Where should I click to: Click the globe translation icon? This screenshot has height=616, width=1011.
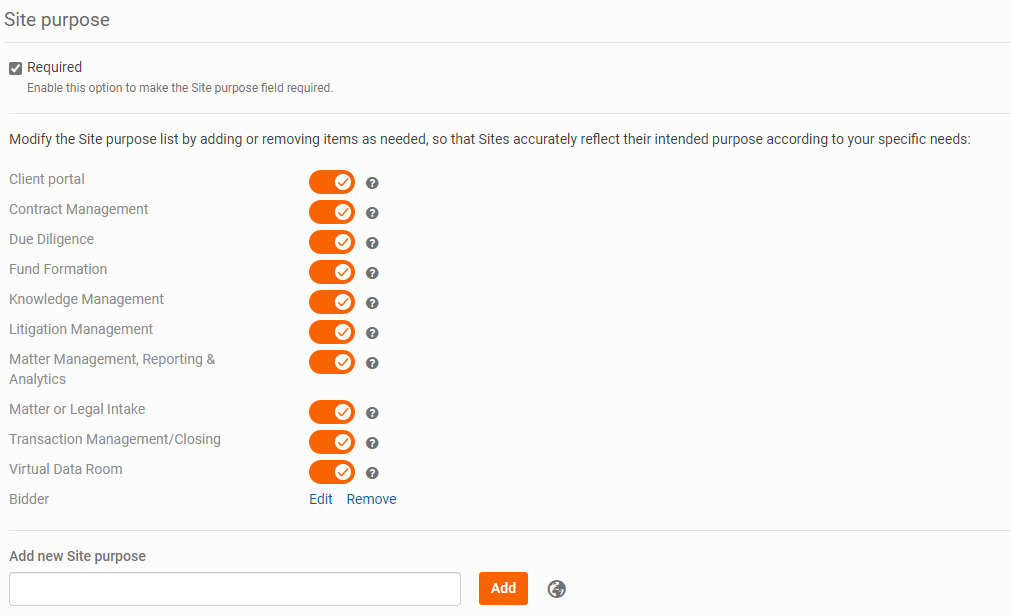click(557, 589)
